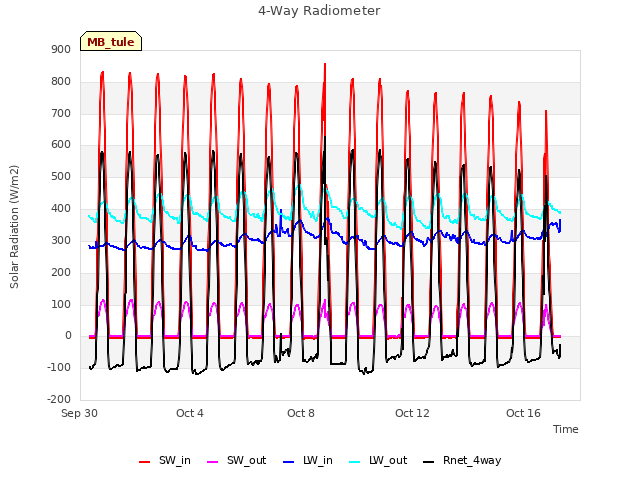Click the Sep 30 x-axis tick label
The width and height of the screenshot is (640, 480).
[x=80, y=413]
